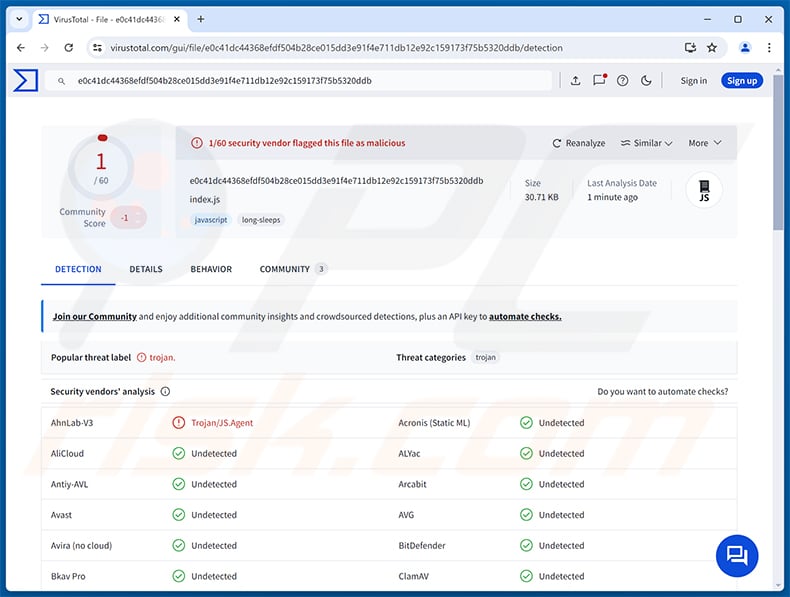Click 'Do you want to automate checks?' link
Screen dimensions: 790x597
click(663, 391)
